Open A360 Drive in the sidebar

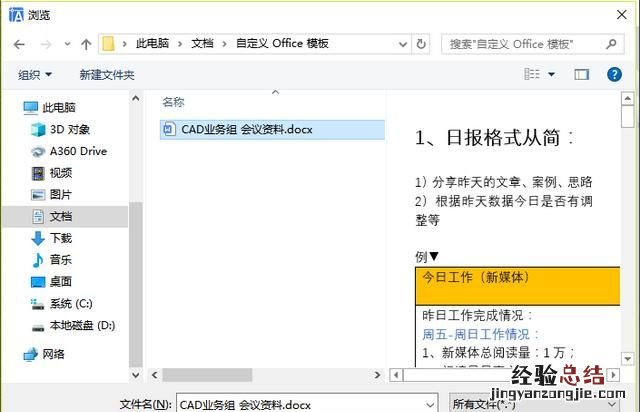pyautogui.click(x=69, y=151)
